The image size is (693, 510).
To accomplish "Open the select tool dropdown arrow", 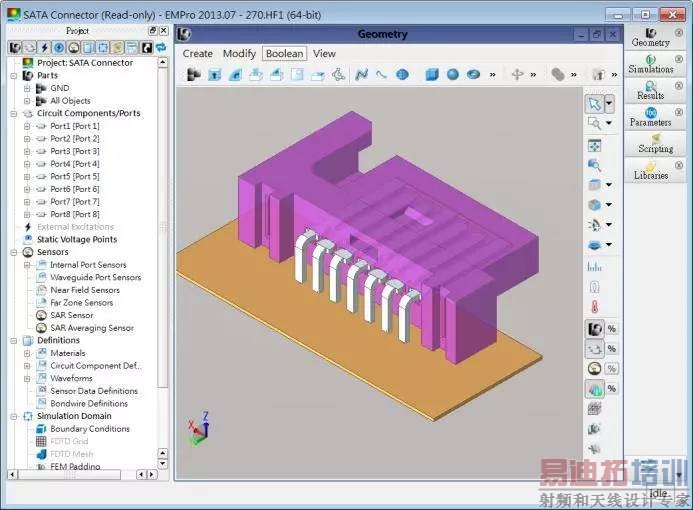I will pyautogui.click(x=609, y=104).
